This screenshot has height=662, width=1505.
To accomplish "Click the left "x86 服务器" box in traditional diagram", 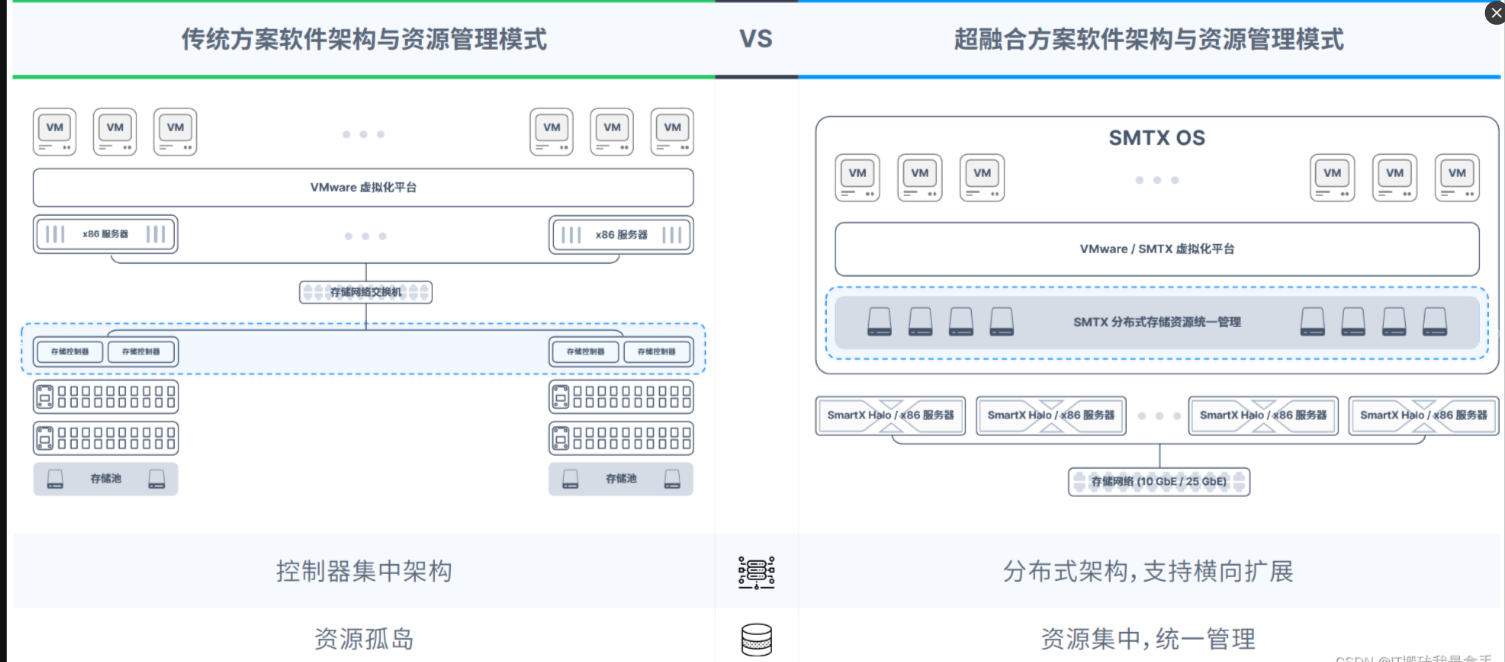I will pos(105,235).
